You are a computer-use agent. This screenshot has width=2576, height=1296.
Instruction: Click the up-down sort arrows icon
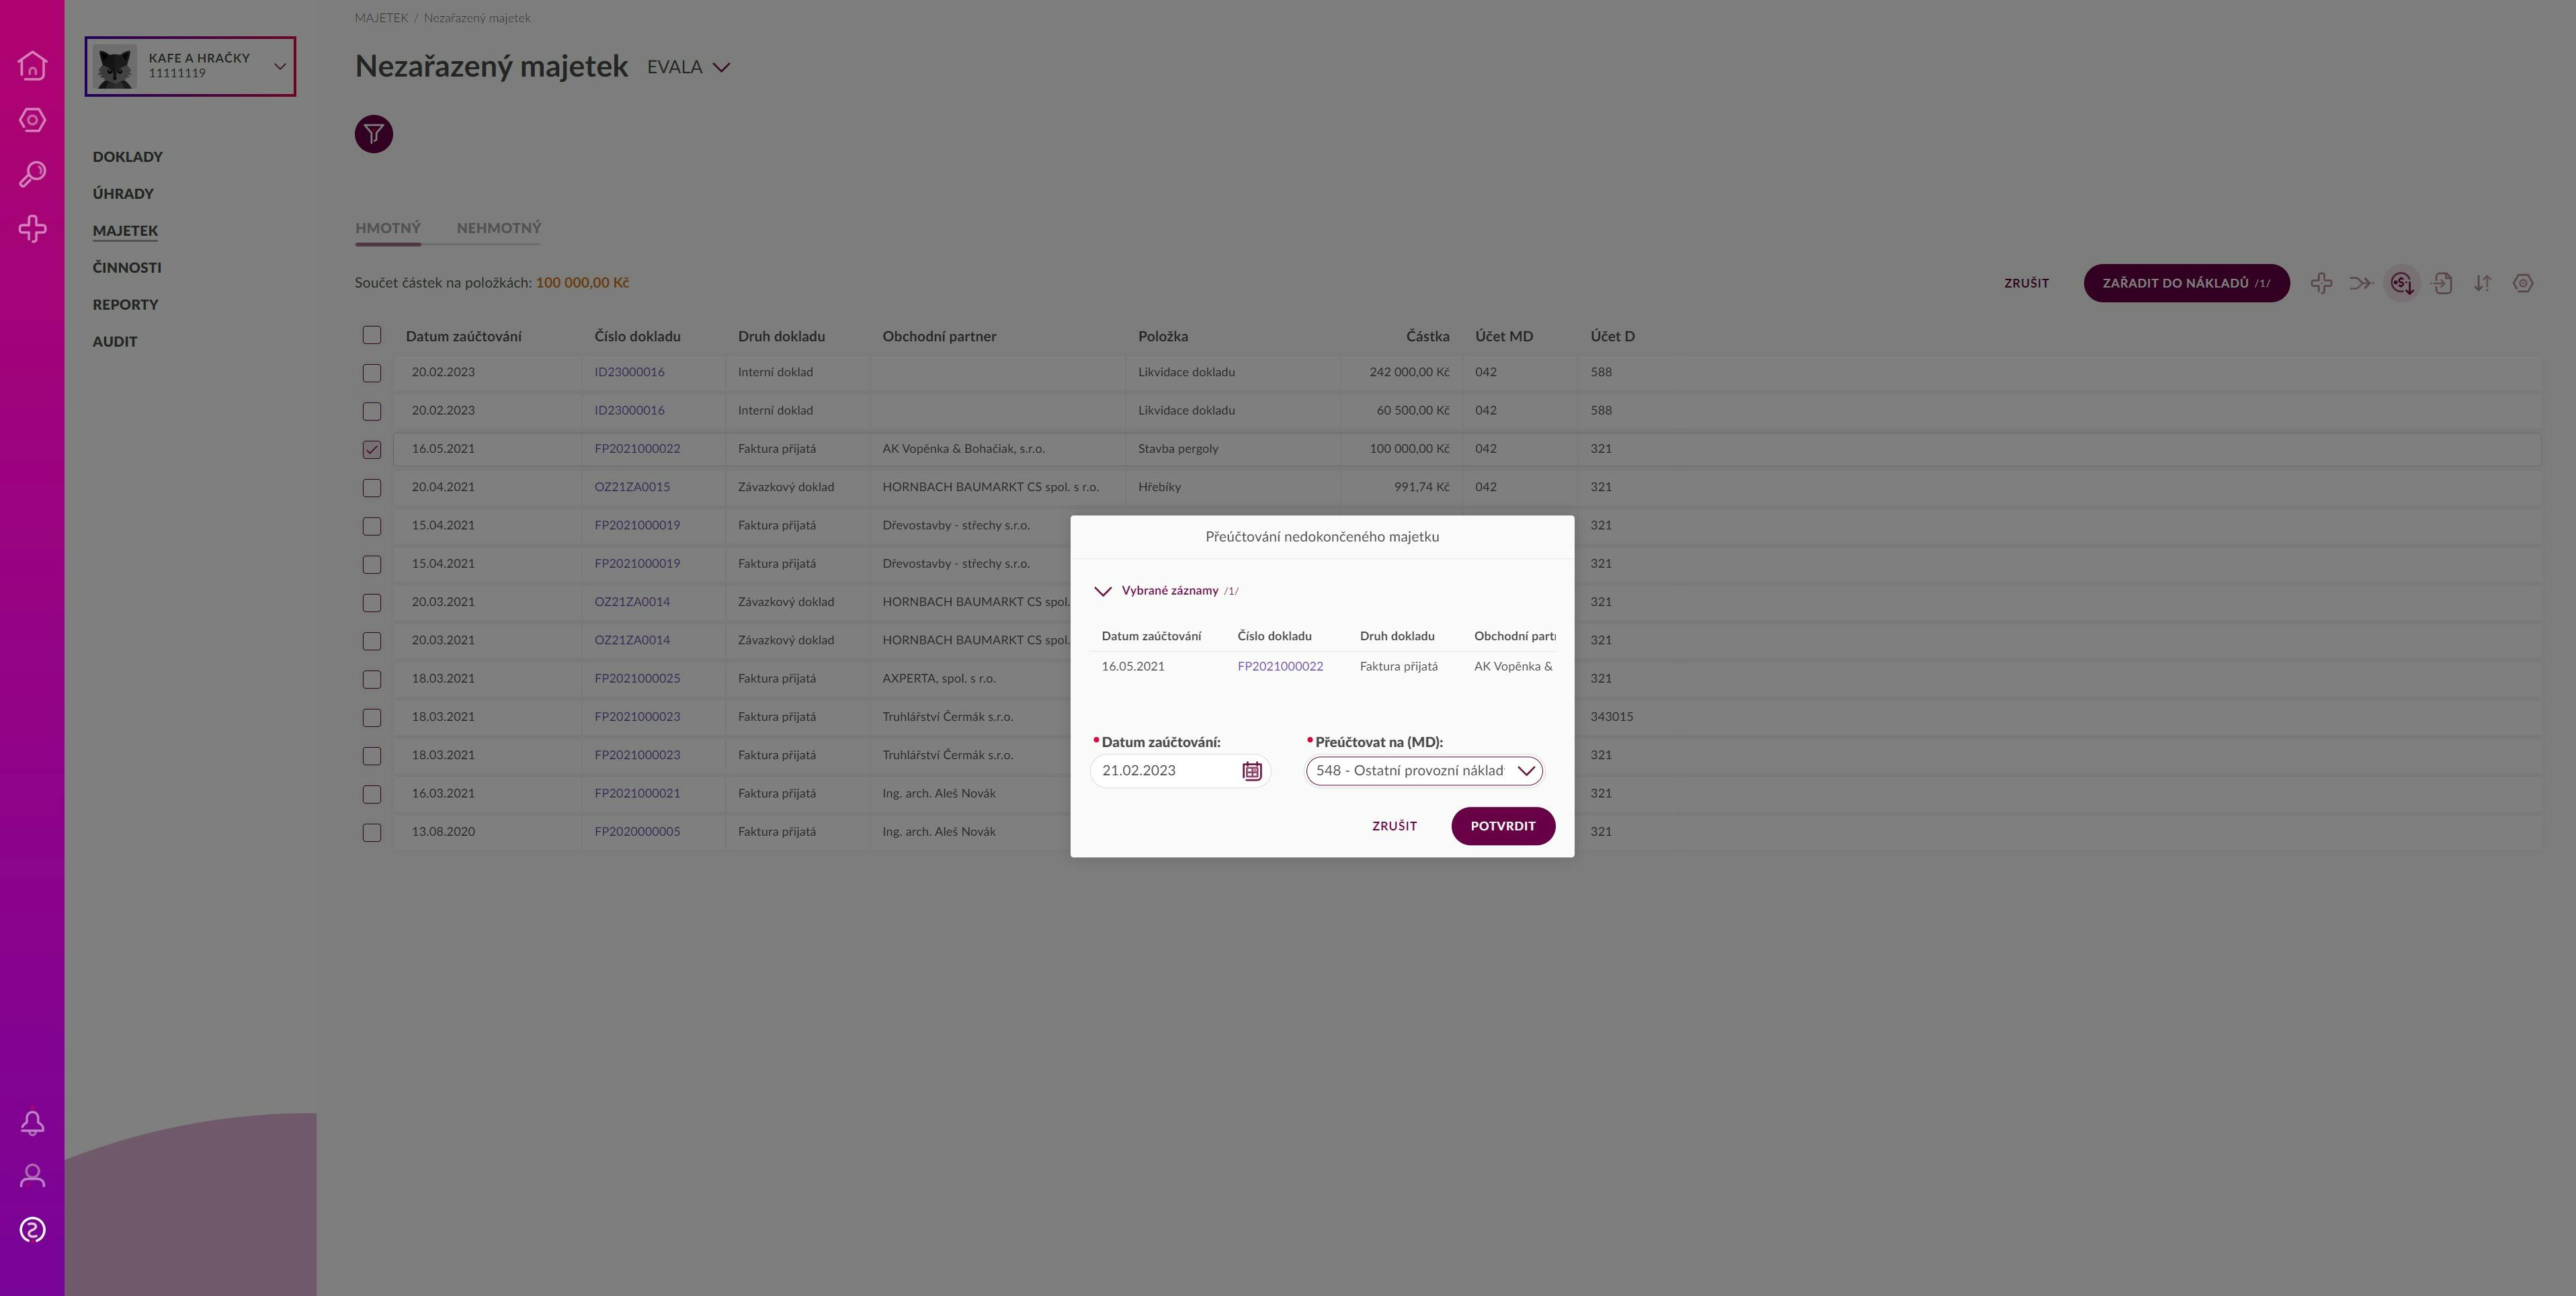tap(2482, 283)
